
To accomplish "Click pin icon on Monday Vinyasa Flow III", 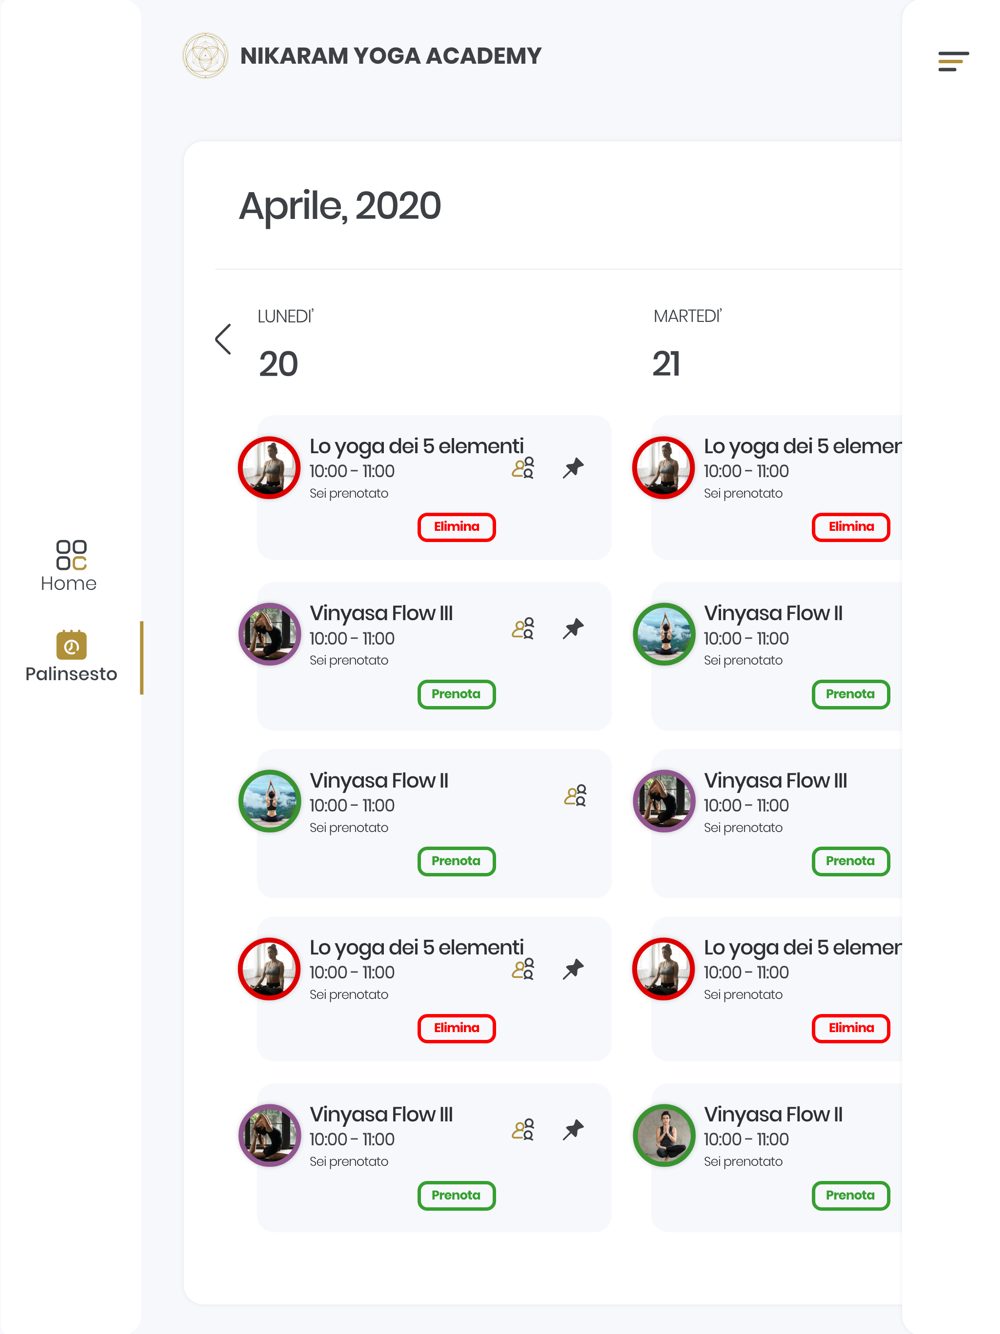I will click(x=573, y=629).
